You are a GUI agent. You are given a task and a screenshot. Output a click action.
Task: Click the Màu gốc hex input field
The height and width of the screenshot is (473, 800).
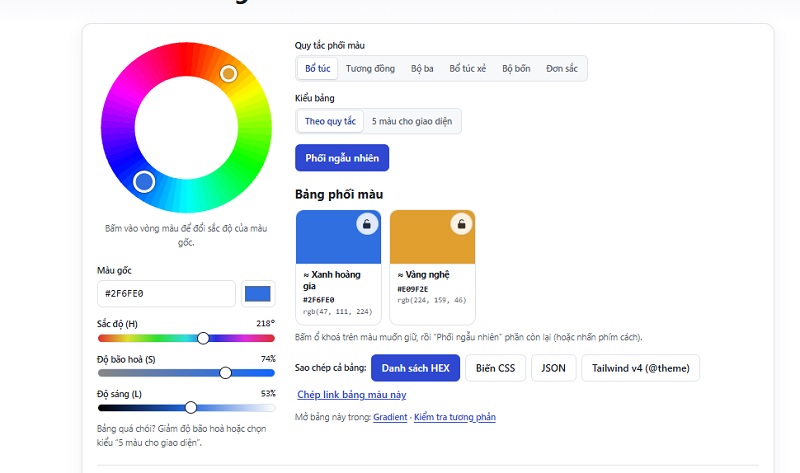click(x=166, y=293)
